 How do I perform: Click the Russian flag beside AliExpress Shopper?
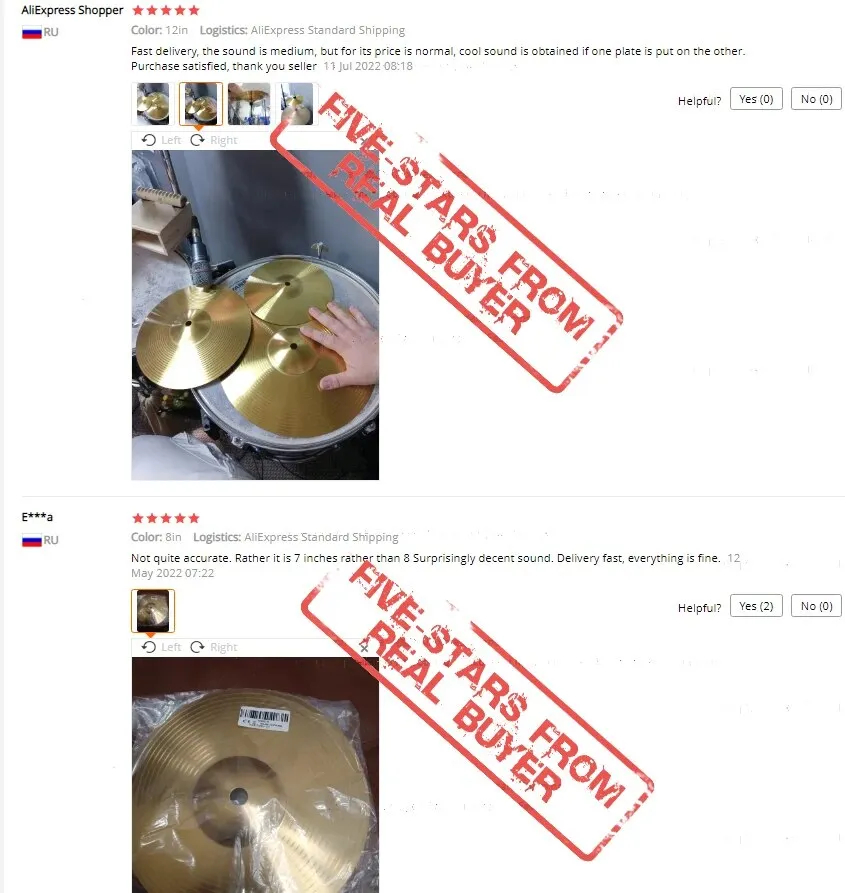click(32, 32)
